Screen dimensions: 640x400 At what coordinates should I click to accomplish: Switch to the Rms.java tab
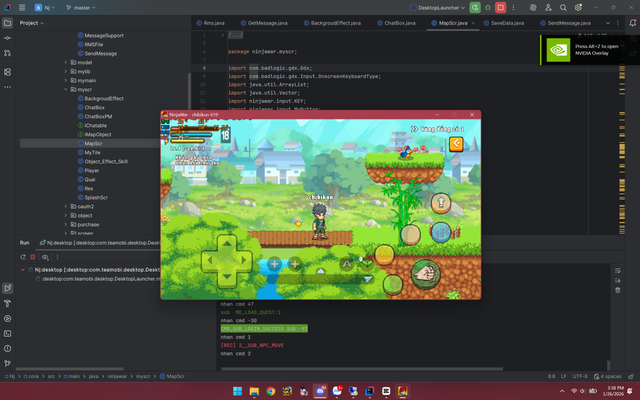[x=211, y=23]
